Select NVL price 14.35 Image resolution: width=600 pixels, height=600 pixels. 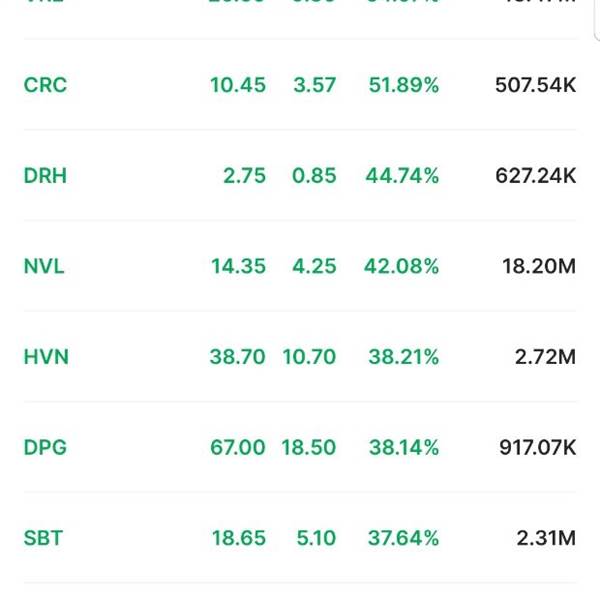point(238,266)
